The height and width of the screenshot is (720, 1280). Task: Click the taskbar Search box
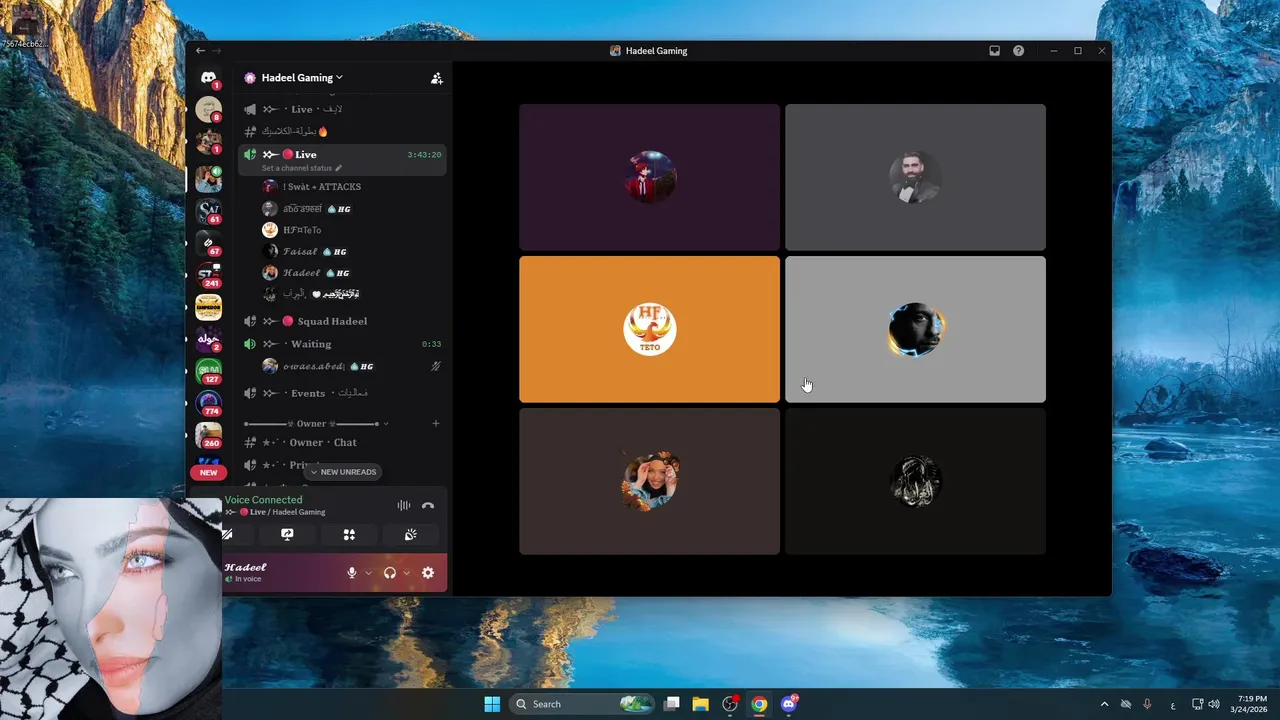tap(582, 704)
